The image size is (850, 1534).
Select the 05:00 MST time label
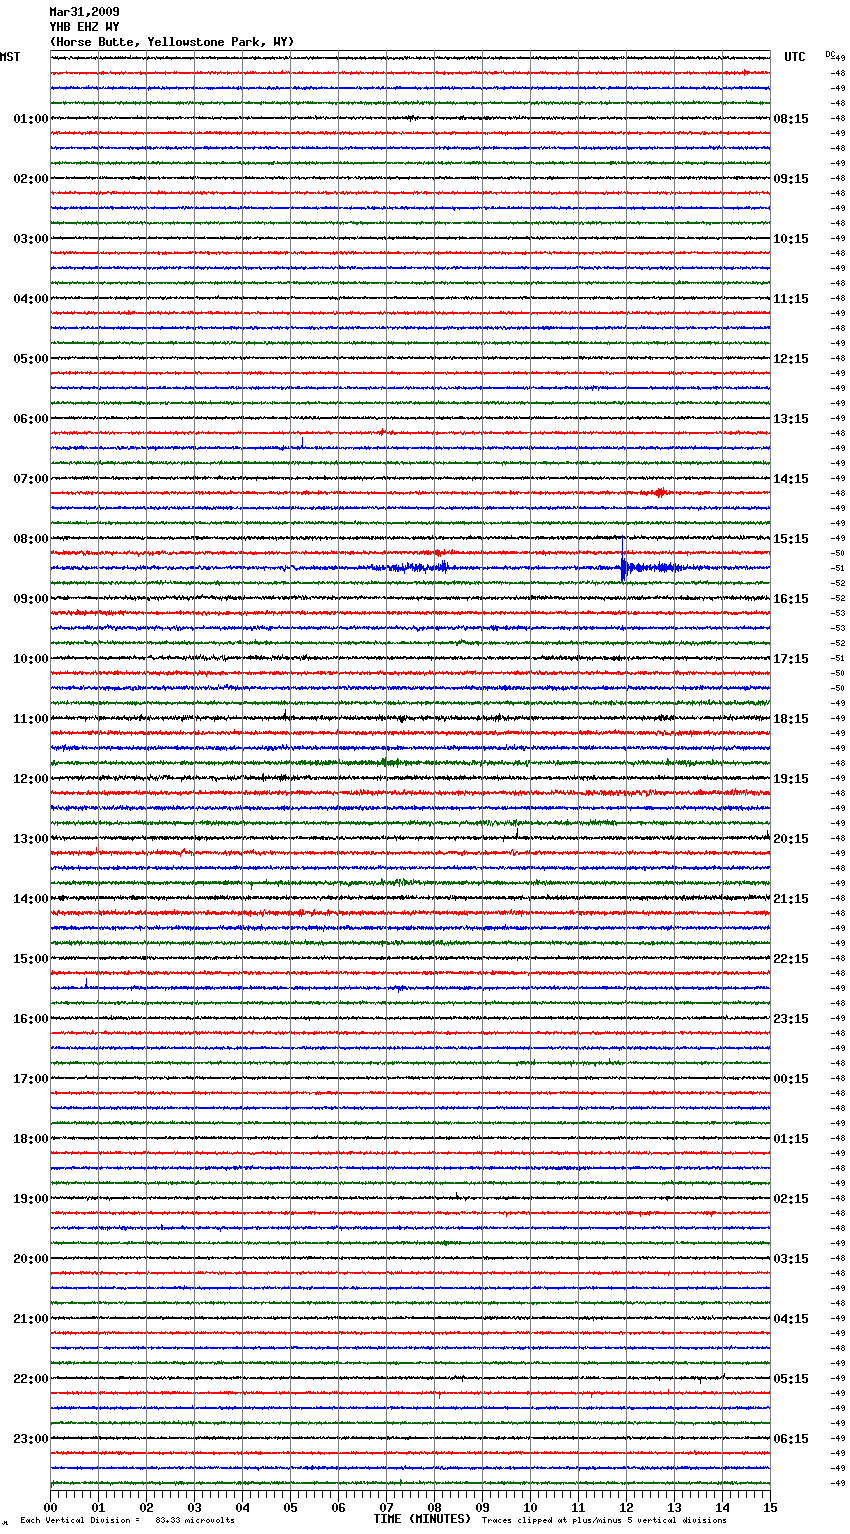[x=31, y=359]
